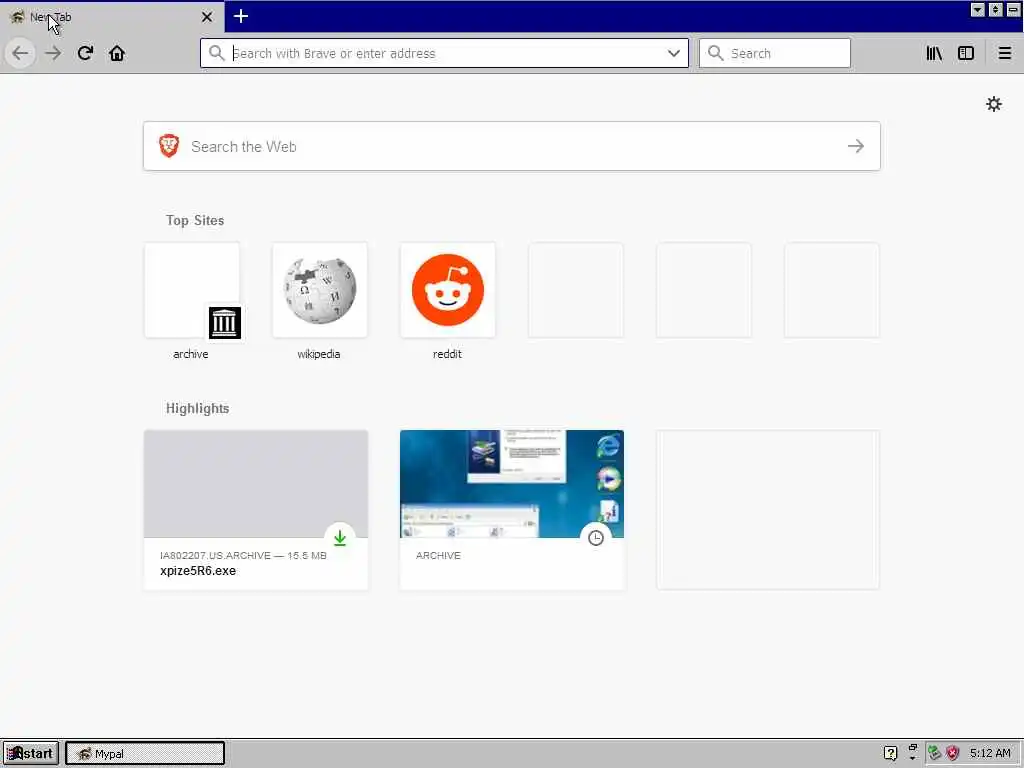Go back with the back arrow button
The height and width of the screenshot is (768, 1024).
20,53
